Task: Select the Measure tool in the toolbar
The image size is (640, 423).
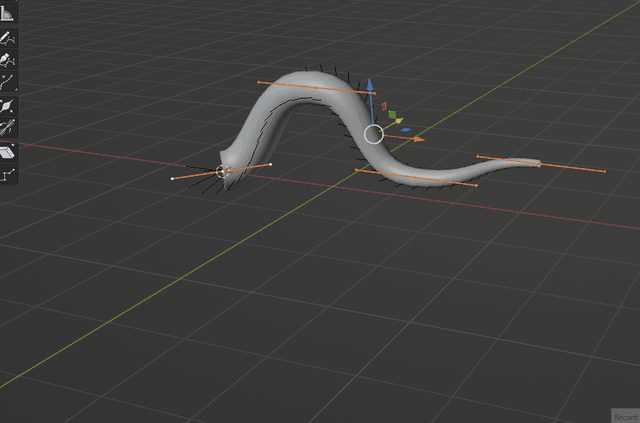Action: 8,12
